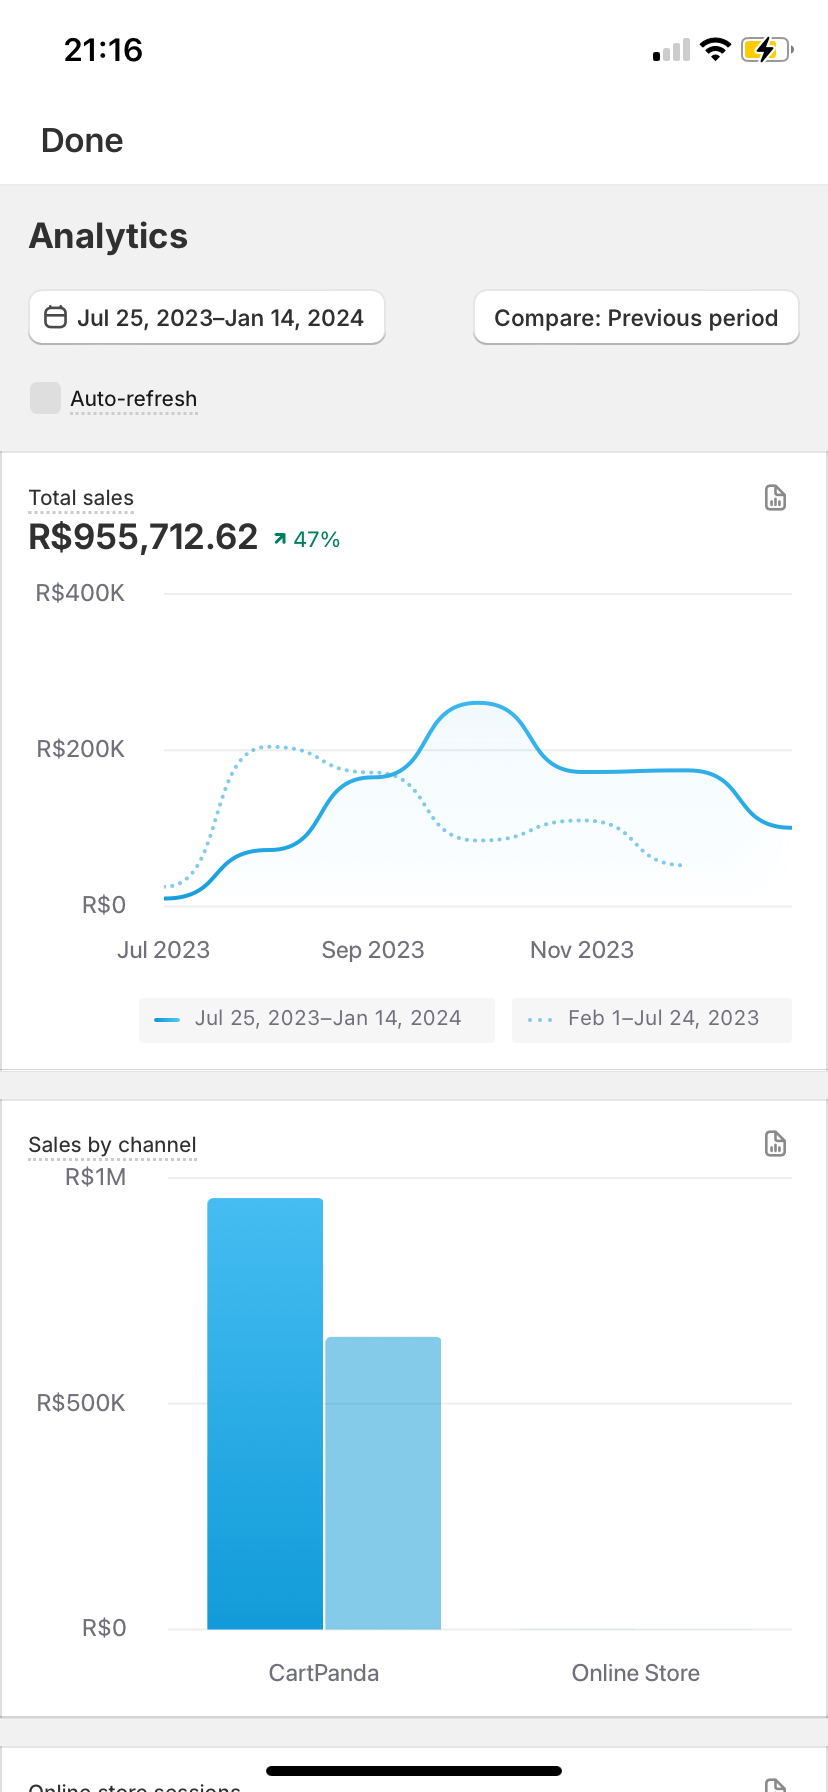Screen dimensions: 828x1792
Task: Tap the battery charging icon
Action: pos(766,49)
